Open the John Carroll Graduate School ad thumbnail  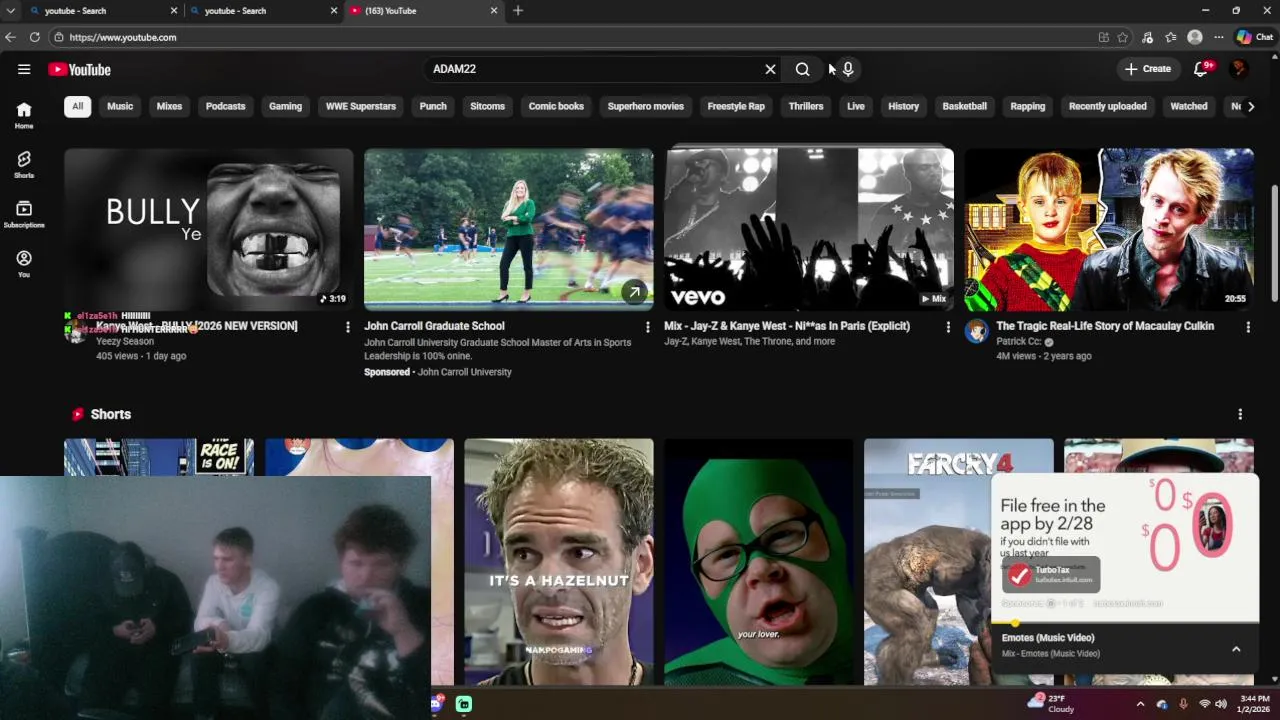(509, 229)
